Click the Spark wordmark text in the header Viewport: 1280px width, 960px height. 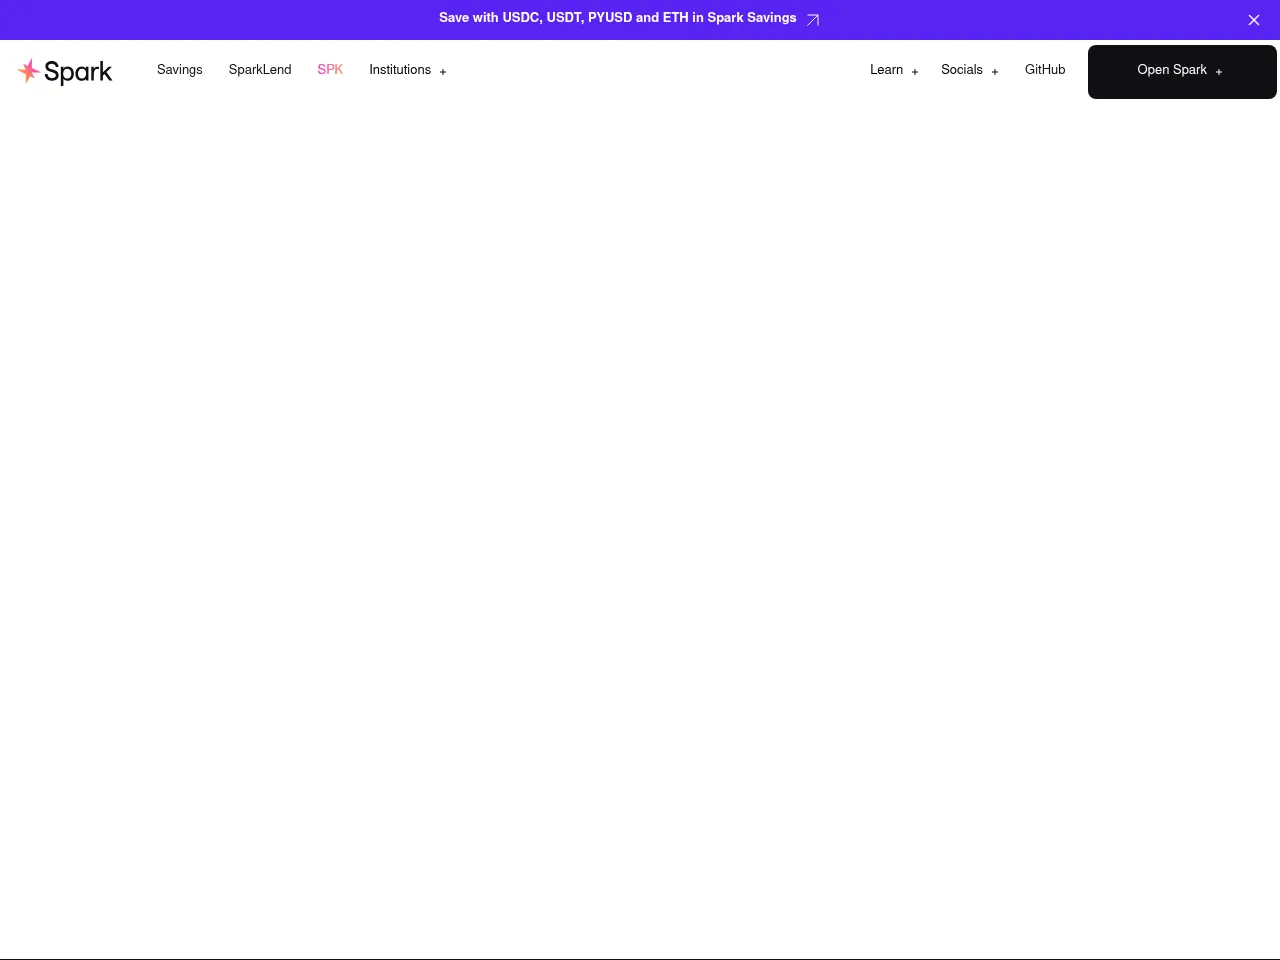78,72
